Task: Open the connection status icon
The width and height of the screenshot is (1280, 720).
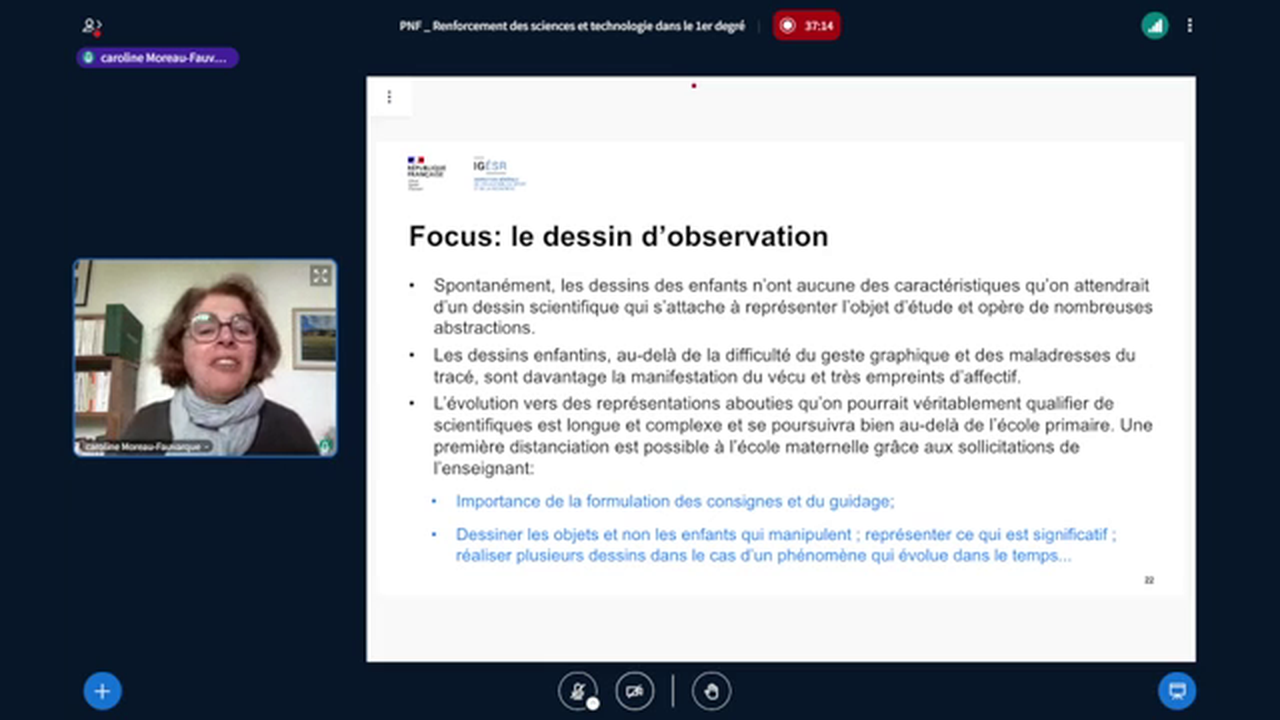Action: [1155, 26]
